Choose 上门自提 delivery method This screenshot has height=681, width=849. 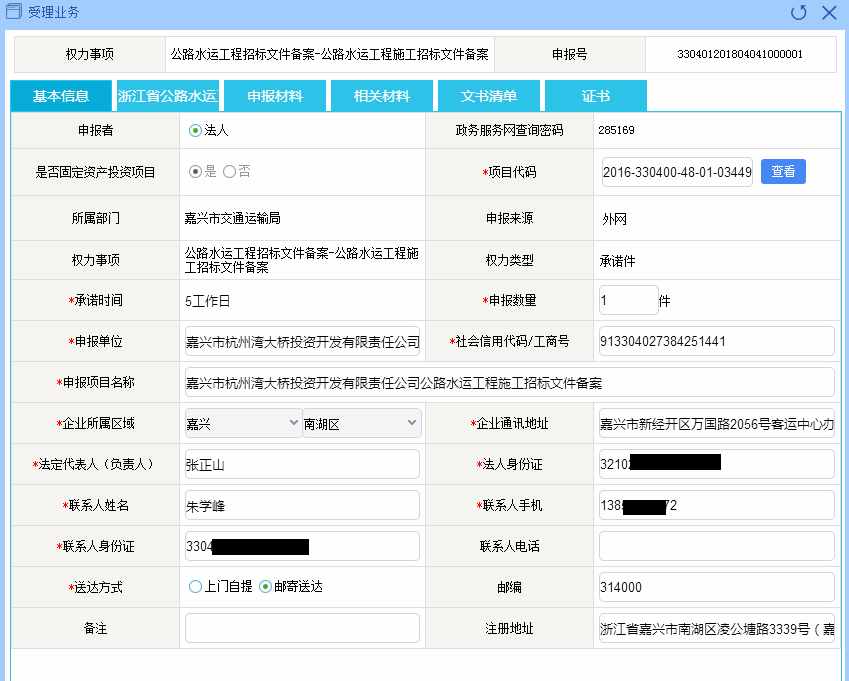[195, 587]
